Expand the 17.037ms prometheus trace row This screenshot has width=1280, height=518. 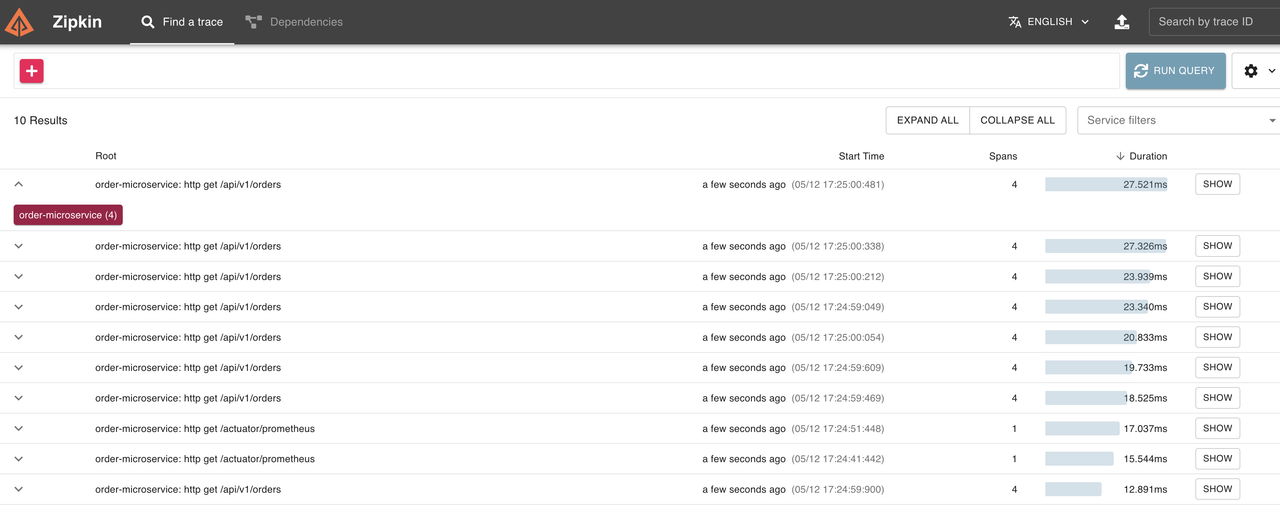19,429
